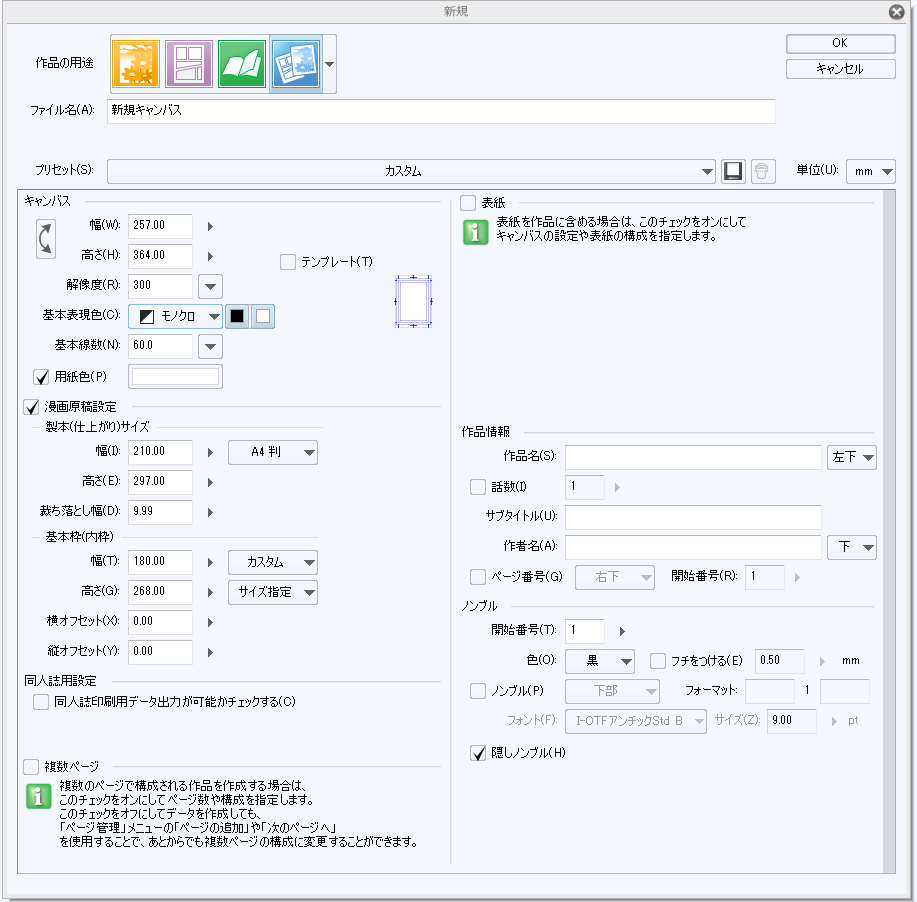Image resolution: width=917 pixels, height=902 pixels.
Task: Select the Comic use icon
Action: point(188,64)
